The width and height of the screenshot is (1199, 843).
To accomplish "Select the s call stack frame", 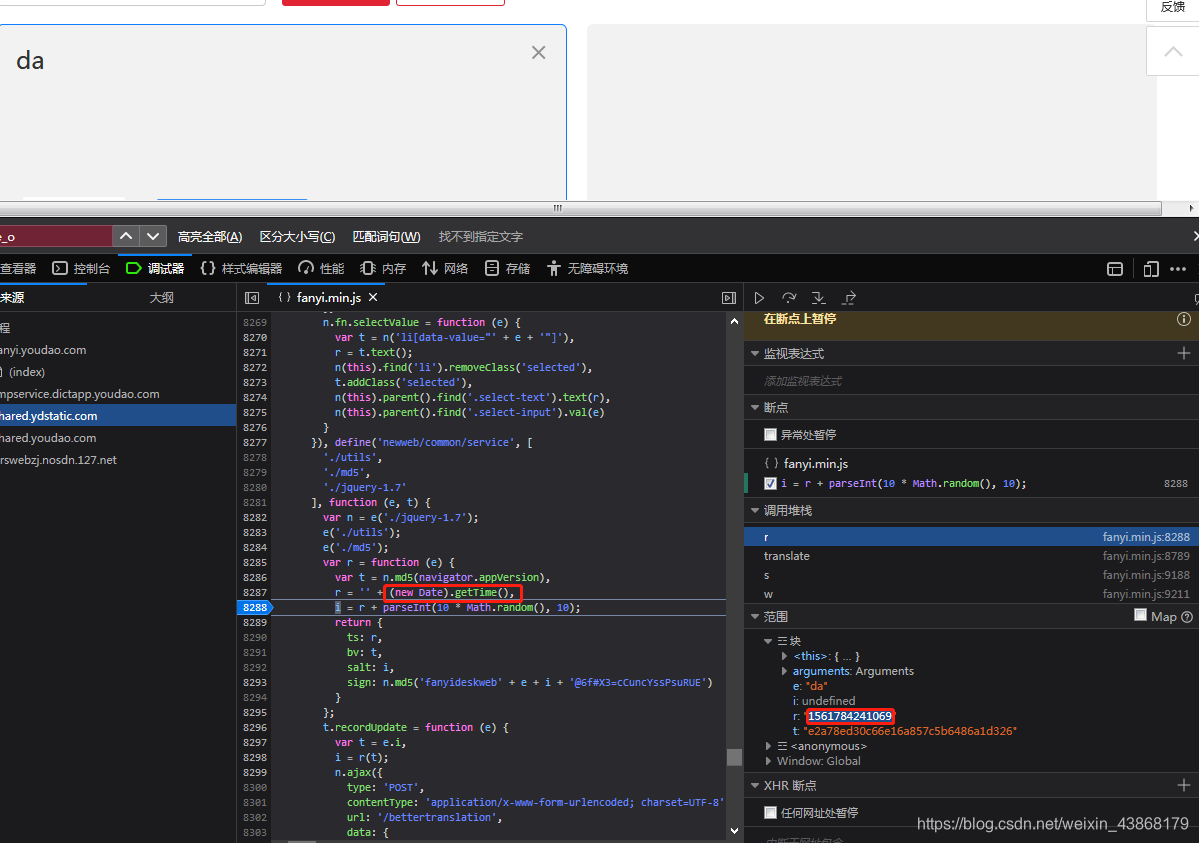I will pyautogui.click(x=971, y=575).
